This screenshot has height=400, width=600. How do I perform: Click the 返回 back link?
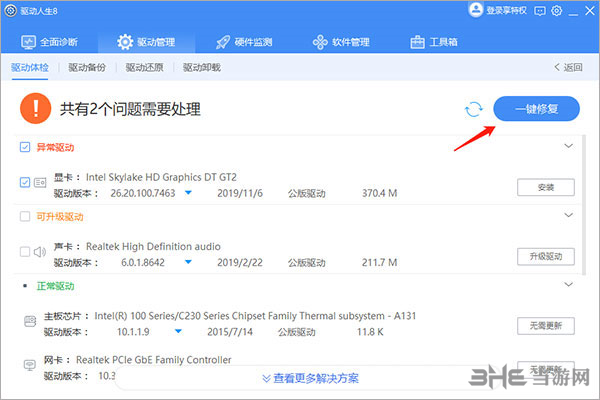point(568,67)
